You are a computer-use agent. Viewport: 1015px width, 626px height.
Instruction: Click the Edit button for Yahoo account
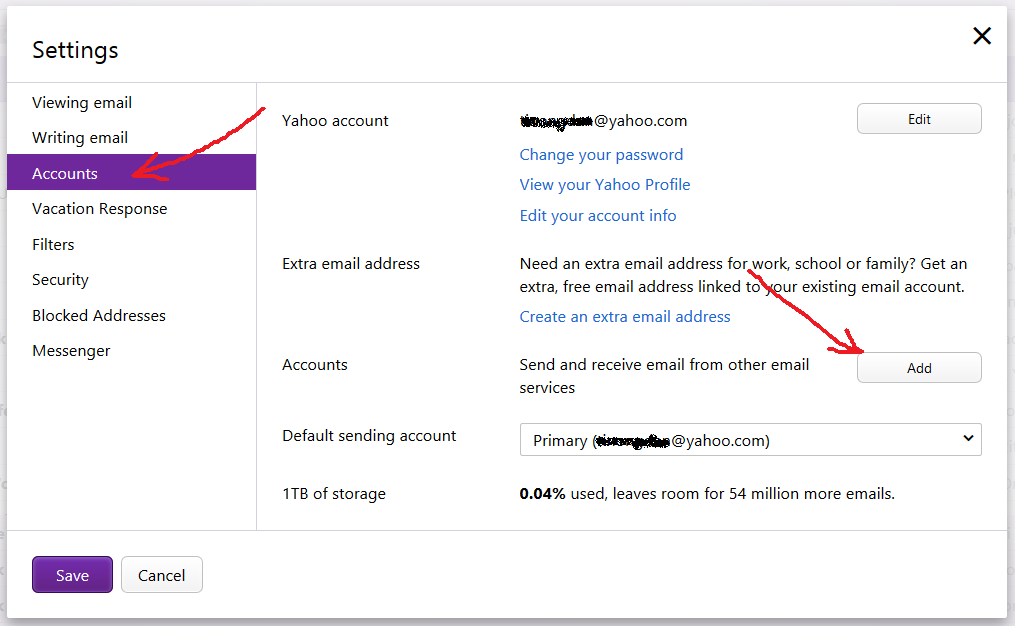(x=919, y=119)
